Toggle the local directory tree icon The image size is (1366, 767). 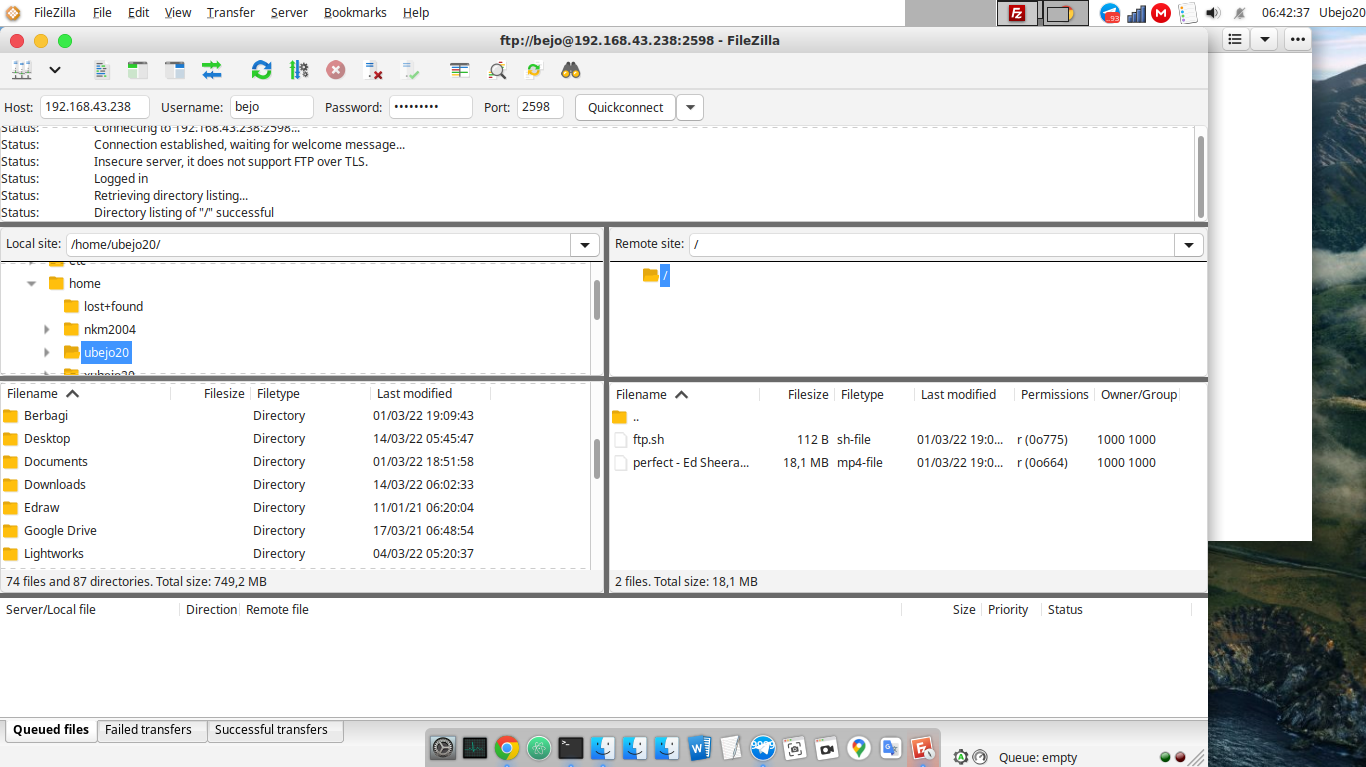[x=138, y=70]
